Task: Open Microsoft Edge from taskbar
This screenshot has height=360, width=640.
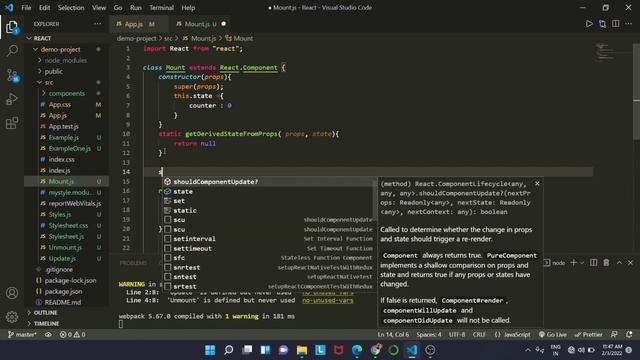Action: 357,350
